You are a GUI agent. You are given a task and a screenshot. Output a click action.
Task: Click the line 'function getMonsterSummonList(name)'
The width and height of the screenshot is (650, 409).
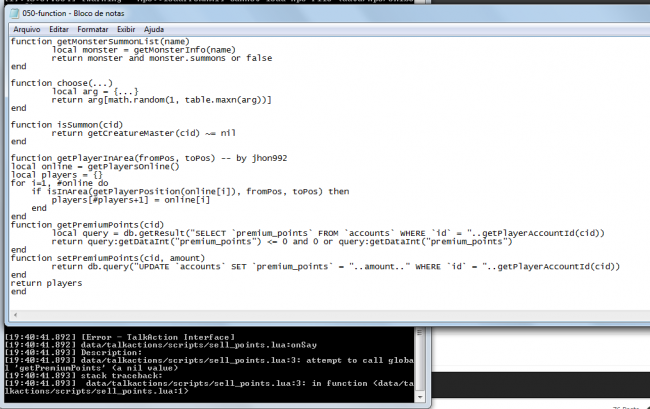click(x=100, y=41)
